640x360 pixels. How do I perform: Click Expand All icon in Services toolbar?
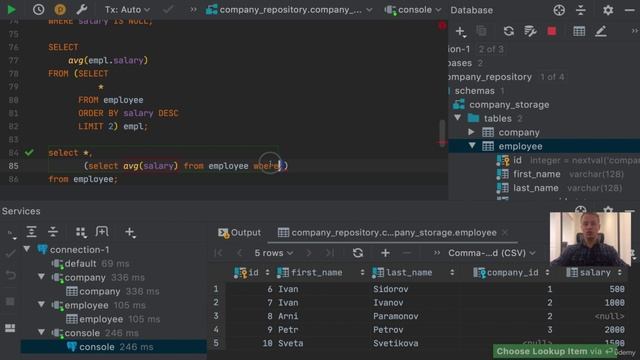click(31, 232)
